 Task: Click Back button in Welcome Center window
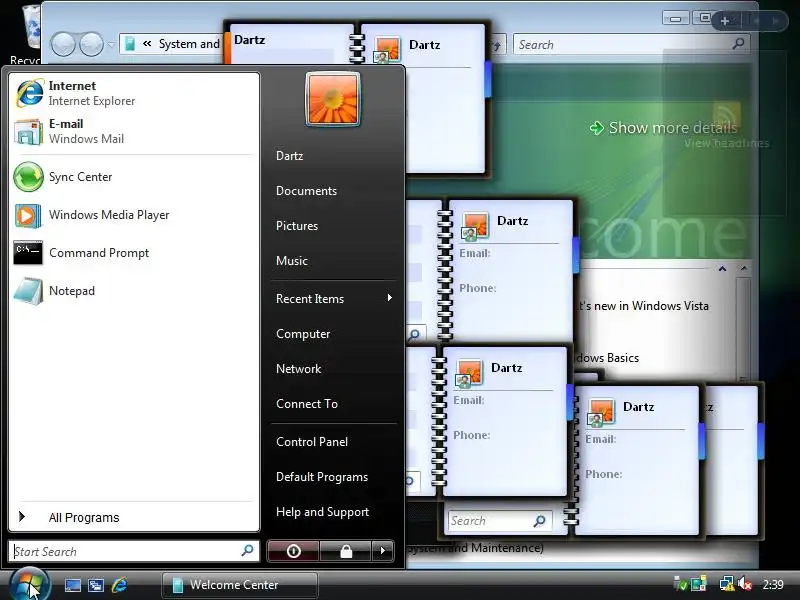coord(63,44)
